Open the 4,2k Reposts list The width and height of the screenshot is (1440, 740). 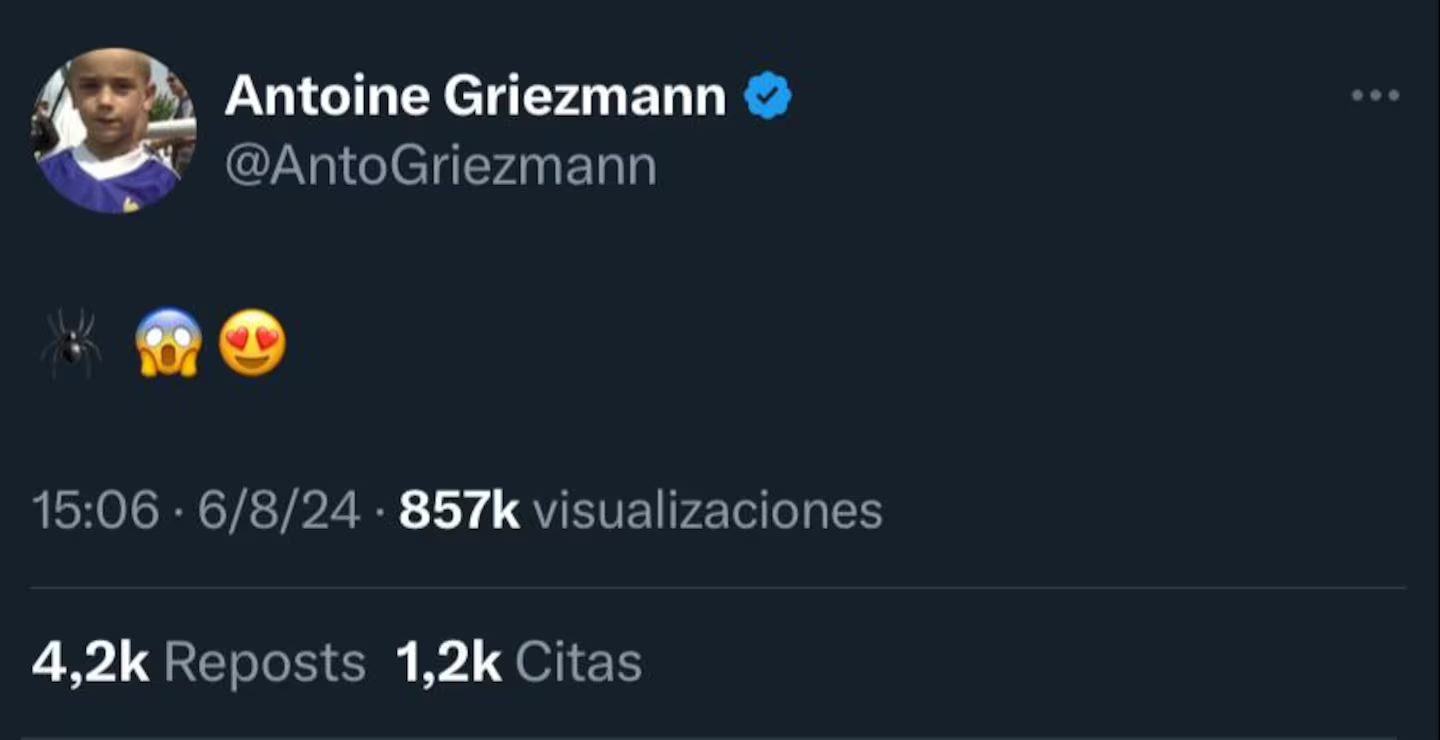point(199,662)
